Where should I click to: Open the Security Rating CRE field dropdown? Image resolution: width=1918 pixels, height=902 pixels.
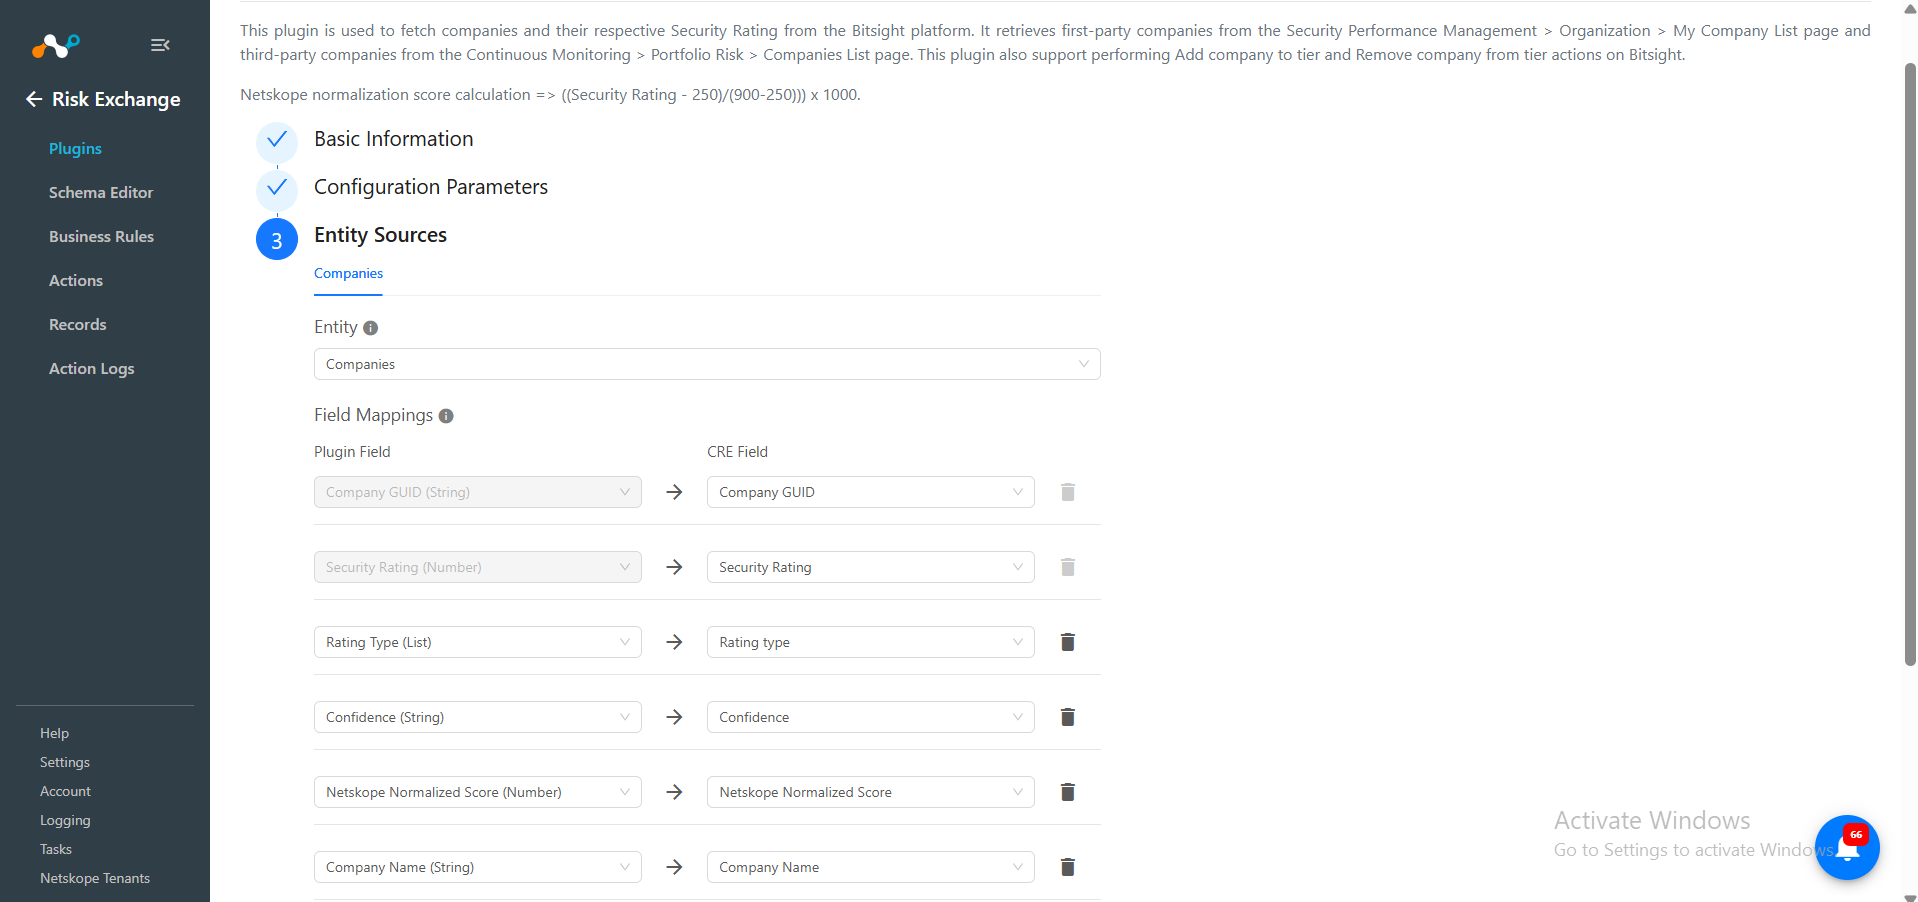(871, 567)
